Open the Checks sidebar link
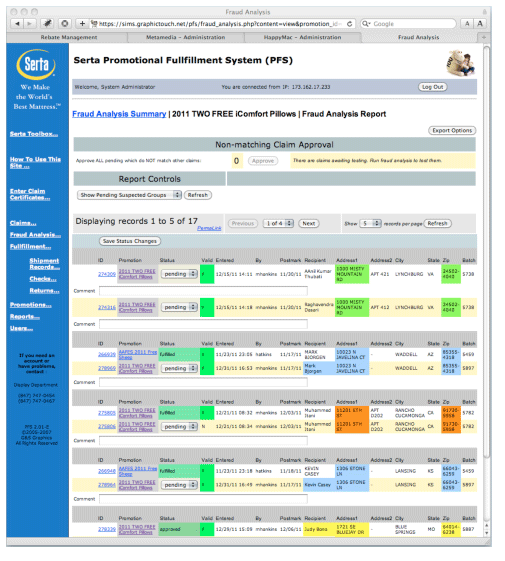This screenshot has width=505, height=561. pyautogui.click(x=43, y=279)
